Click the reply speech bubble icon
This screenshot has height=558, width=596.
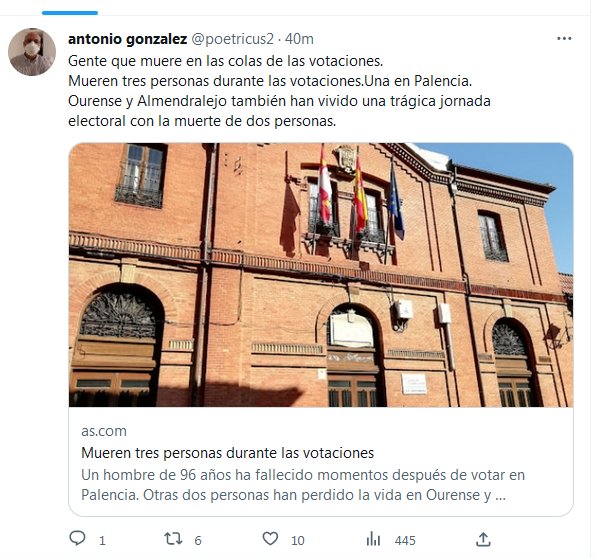pos(78,539)
